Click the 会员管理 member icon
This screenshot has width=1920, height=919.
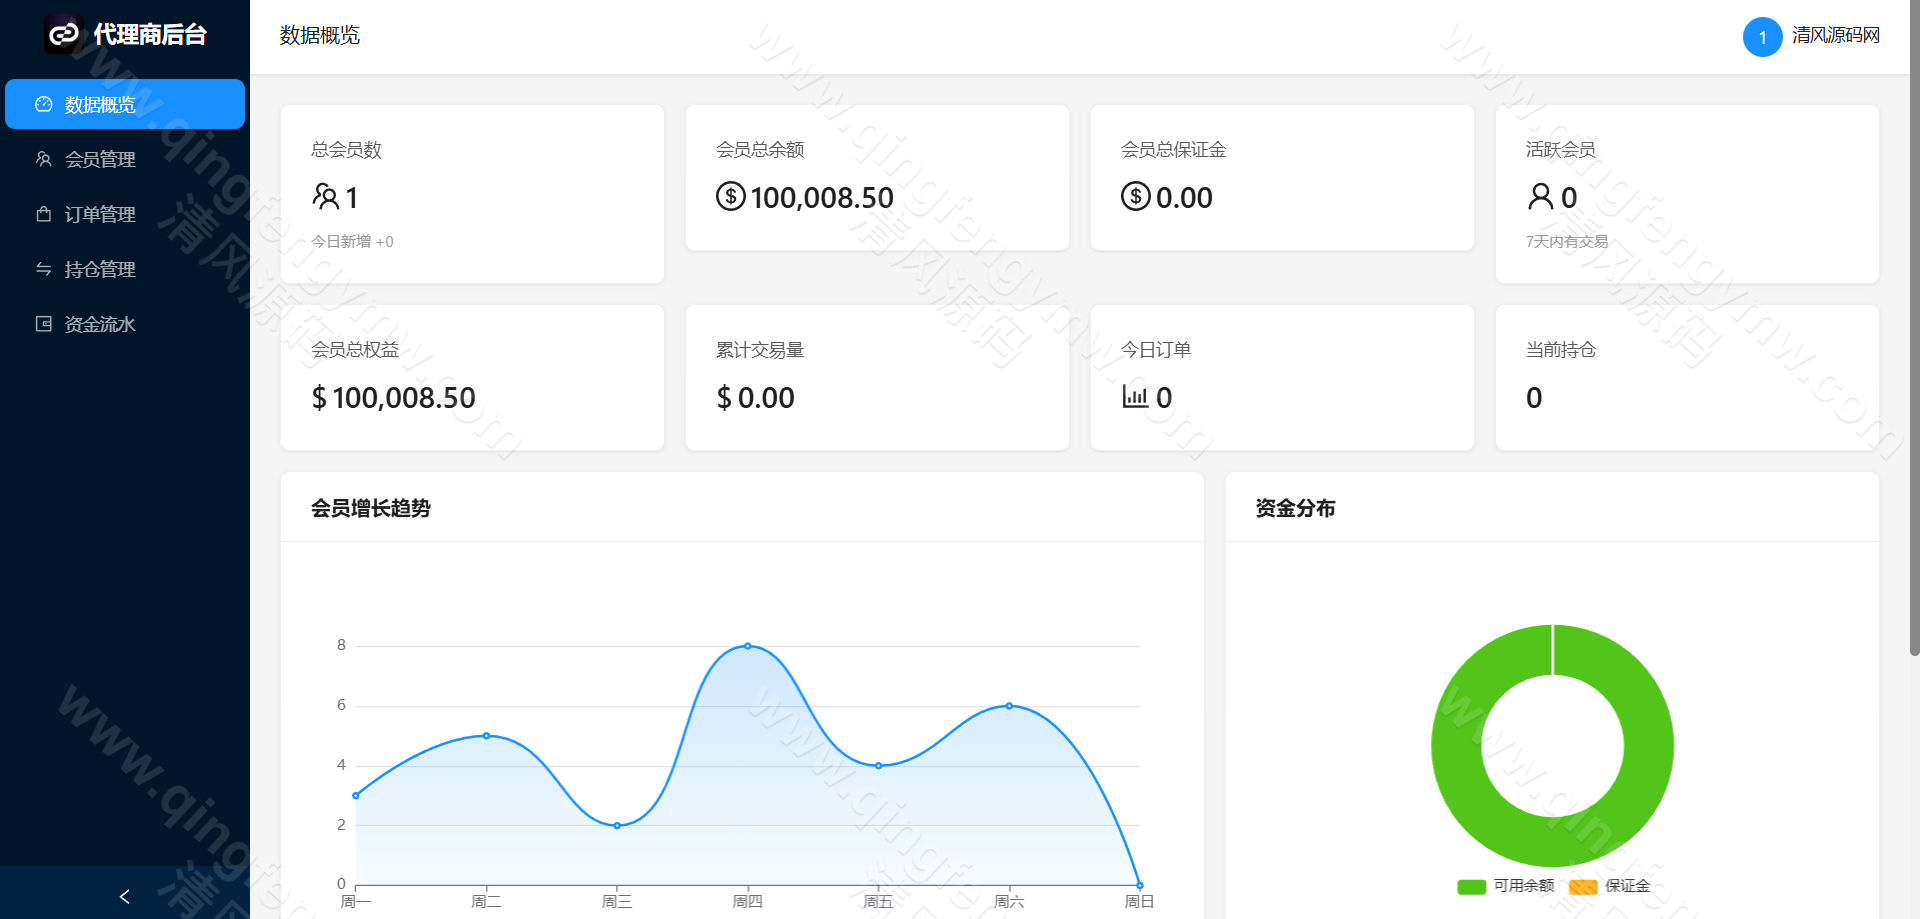41,158
